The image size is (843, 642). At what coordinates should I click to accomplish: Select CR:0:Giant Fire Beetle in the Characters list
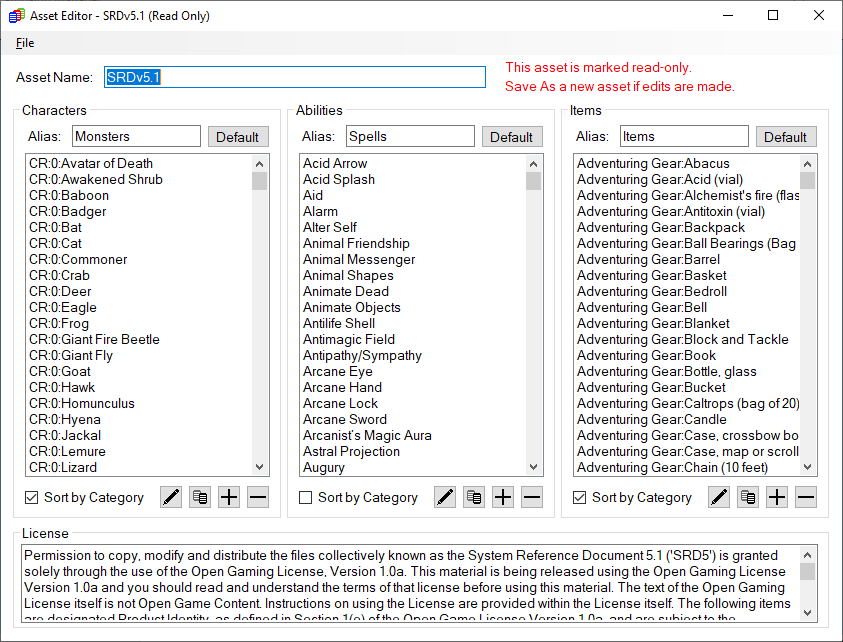tap(139, 340)
